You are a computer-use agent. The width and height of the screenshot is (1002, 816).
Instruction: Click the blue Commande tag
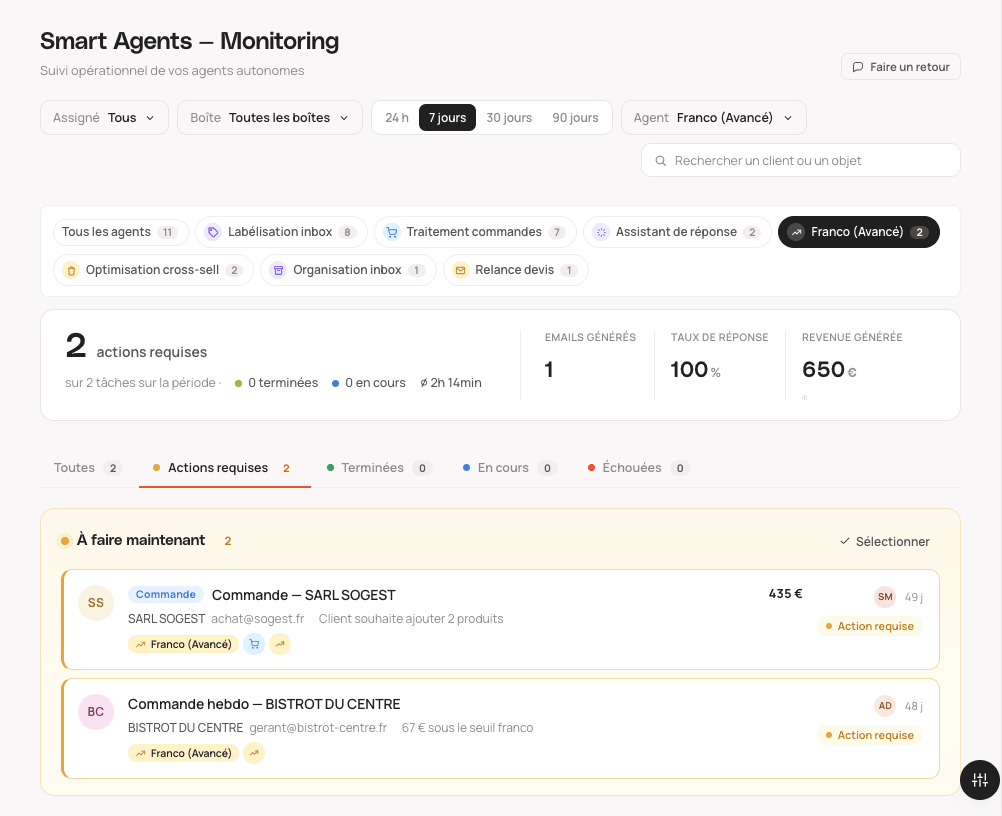tap(166, 594)
